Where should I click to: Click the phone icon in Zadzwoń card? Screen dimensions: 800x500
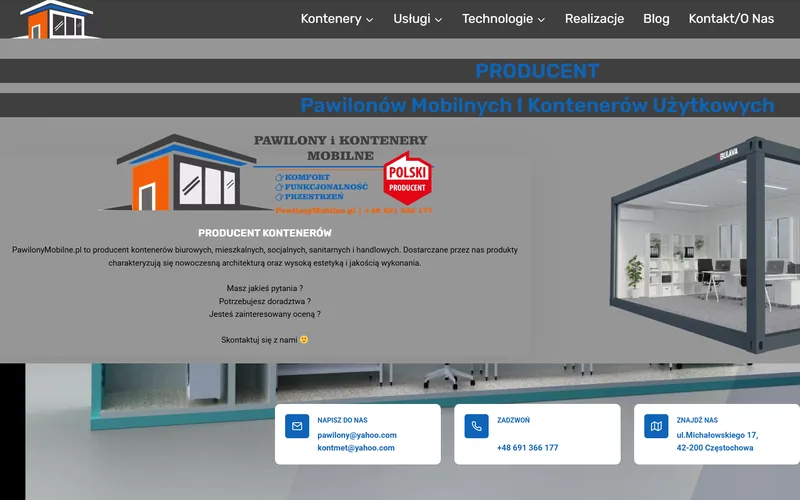pos(477,426)
